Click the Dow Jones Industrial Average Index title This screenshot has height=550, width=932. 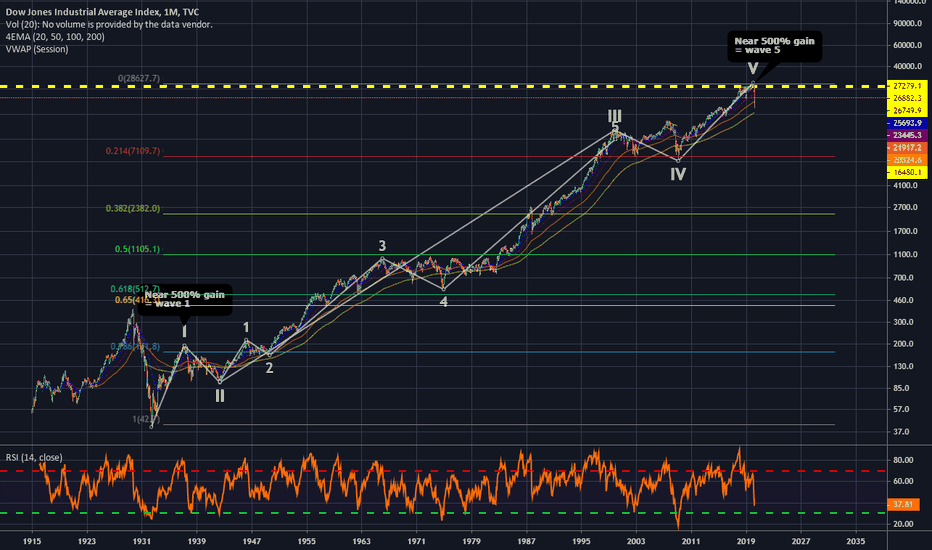pos(102,12)
